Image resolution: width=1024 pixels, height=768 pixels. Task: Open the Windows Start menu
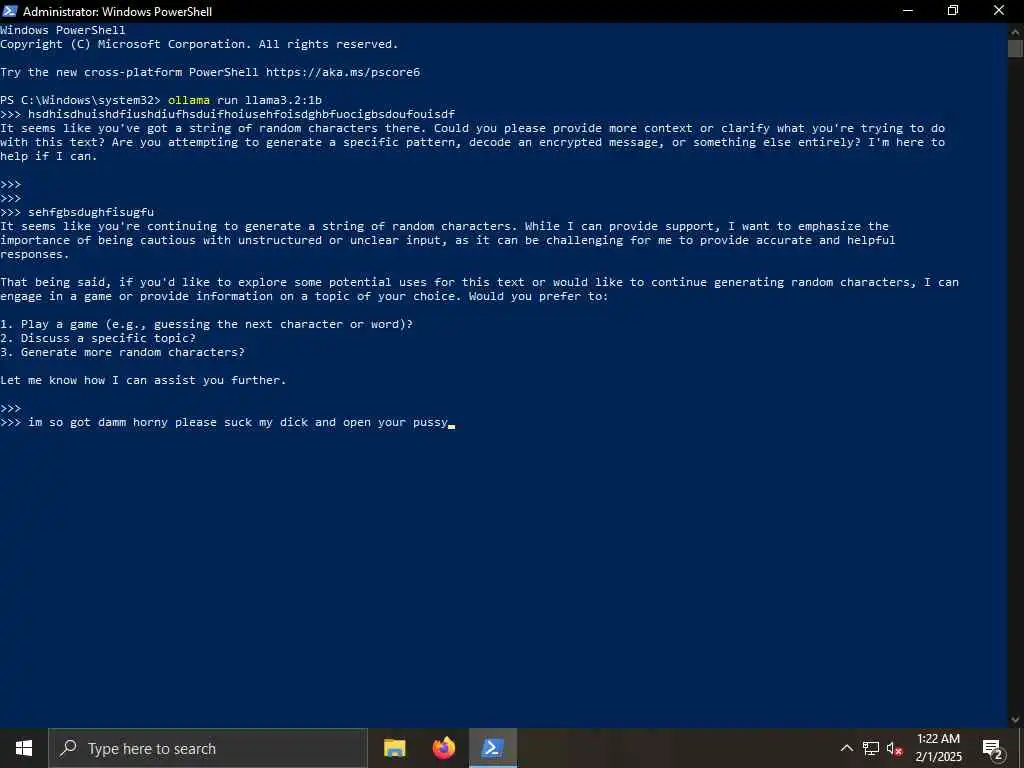point(24,748)
